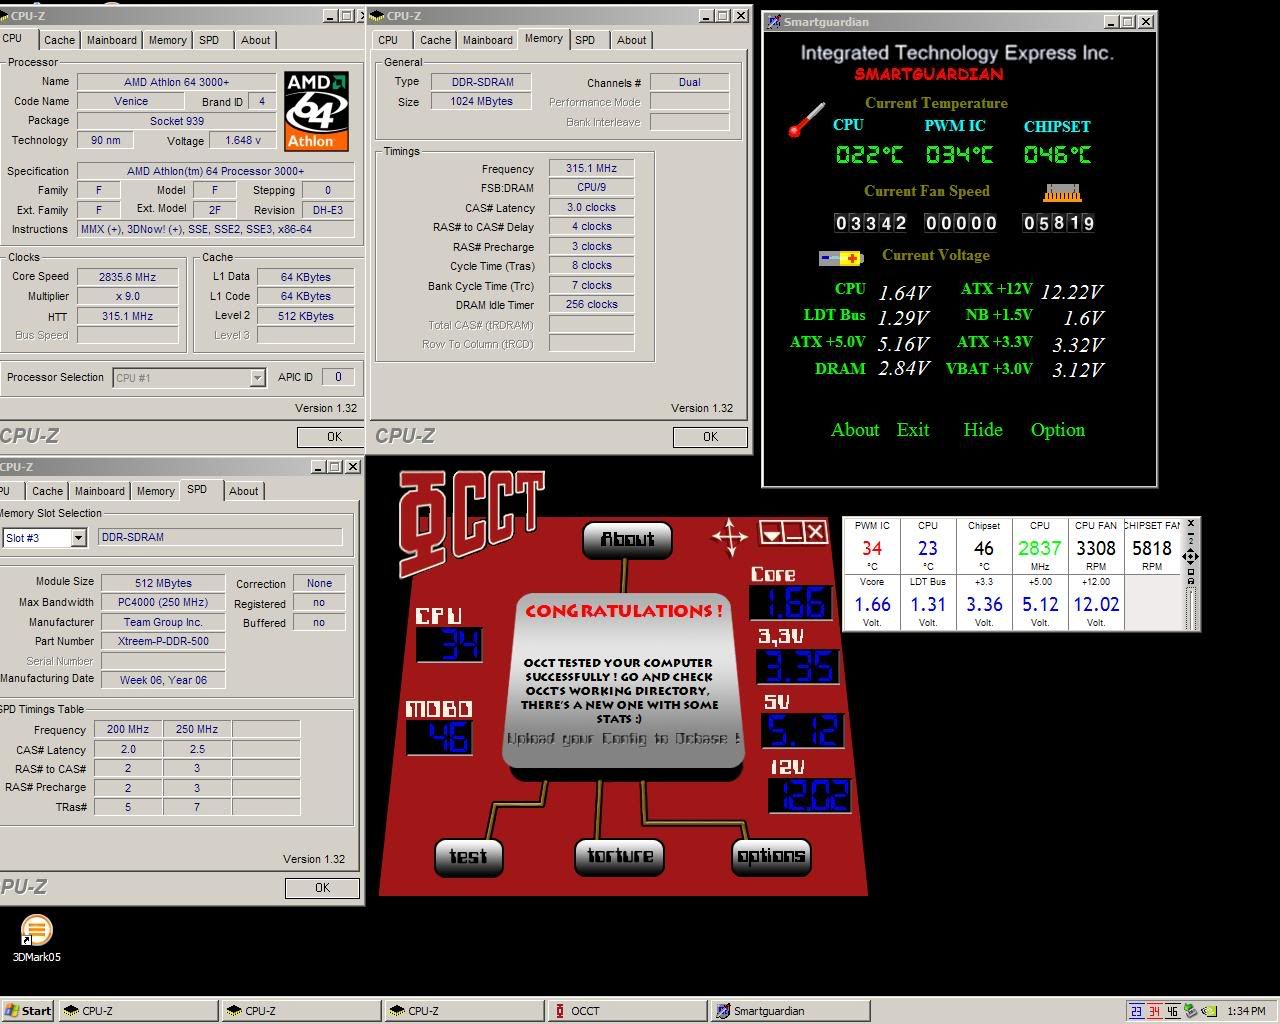
Task: Close the hardware monitor widget with its small X
Action: pyautogui.click(x=1190, y=523)
